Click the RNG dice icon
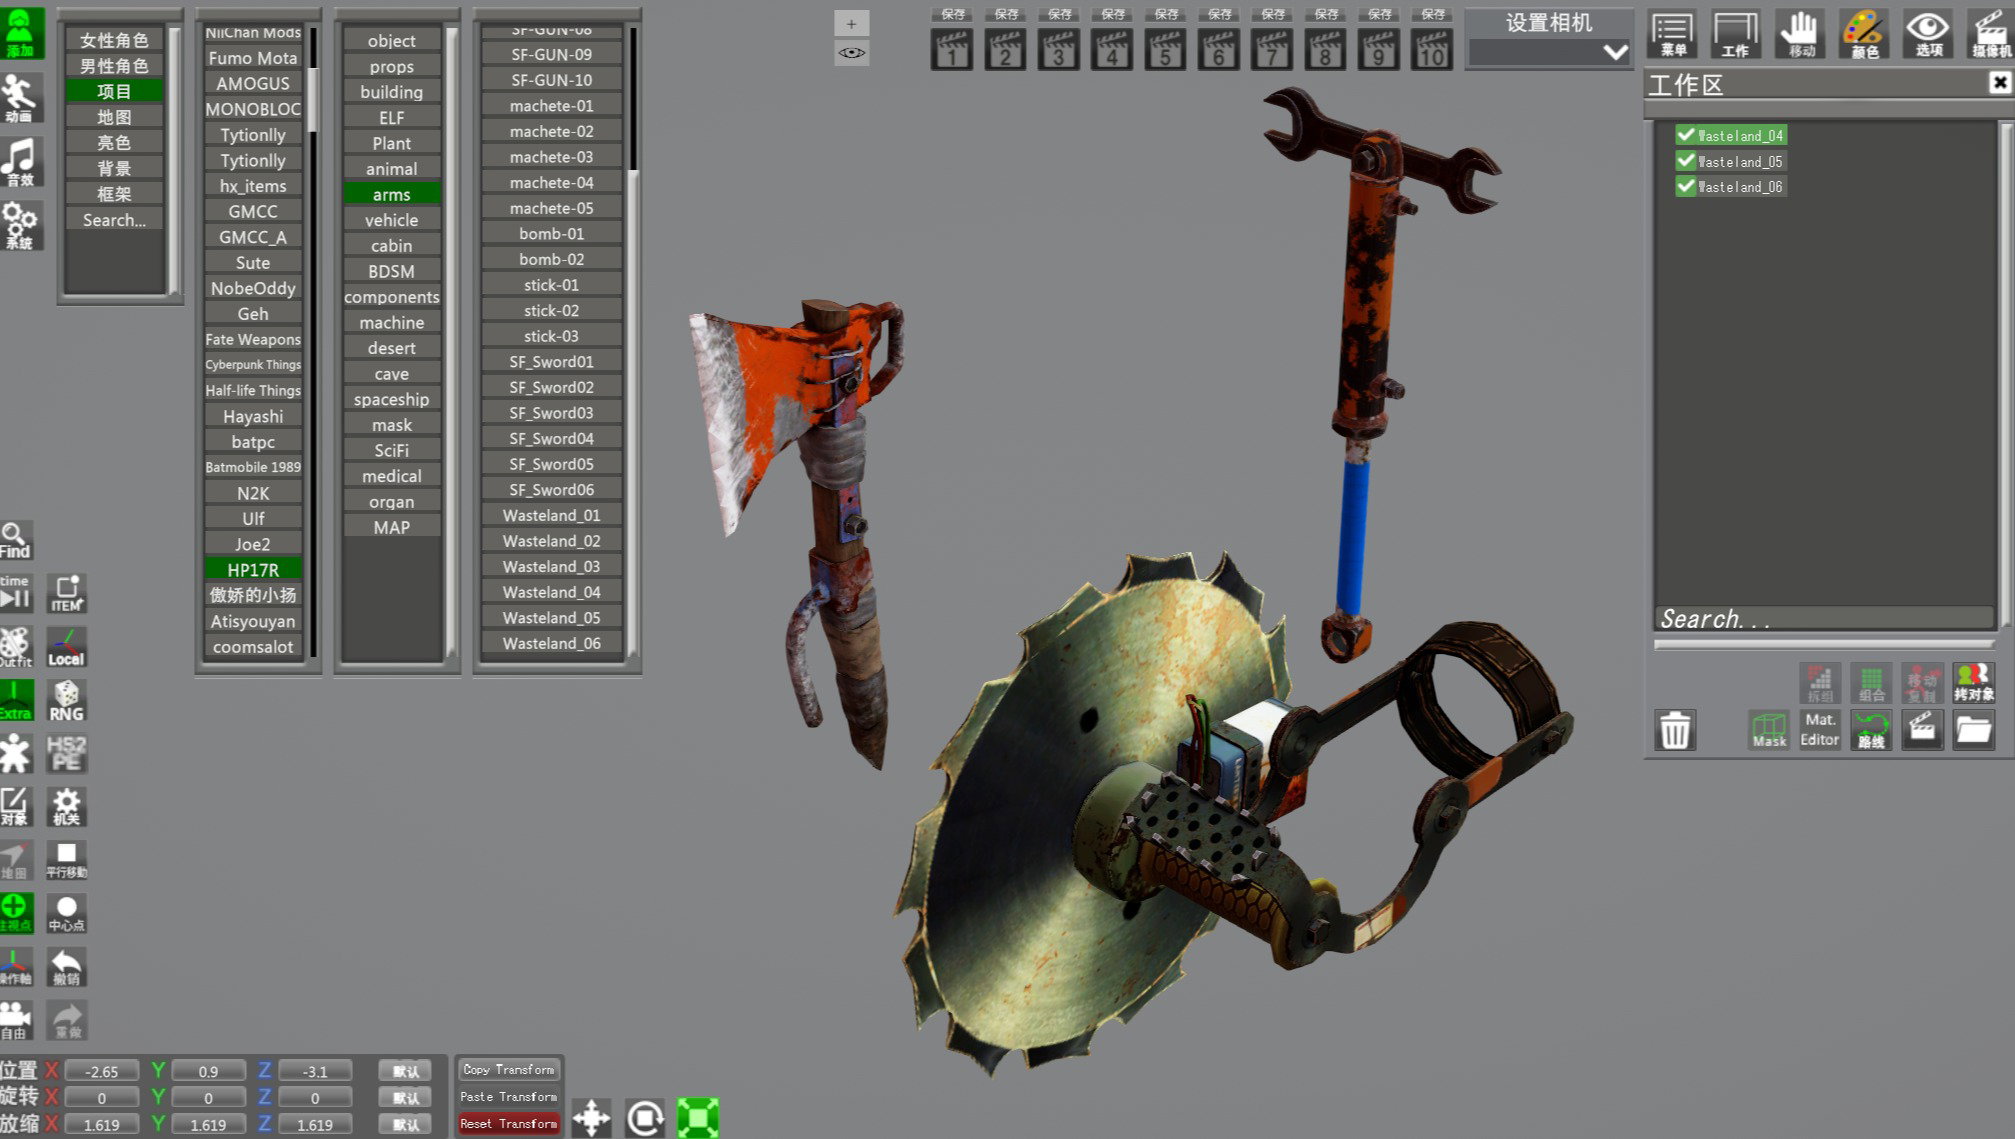The width and height of the screenshot is (2015, 1139). (x=67, y=700)
